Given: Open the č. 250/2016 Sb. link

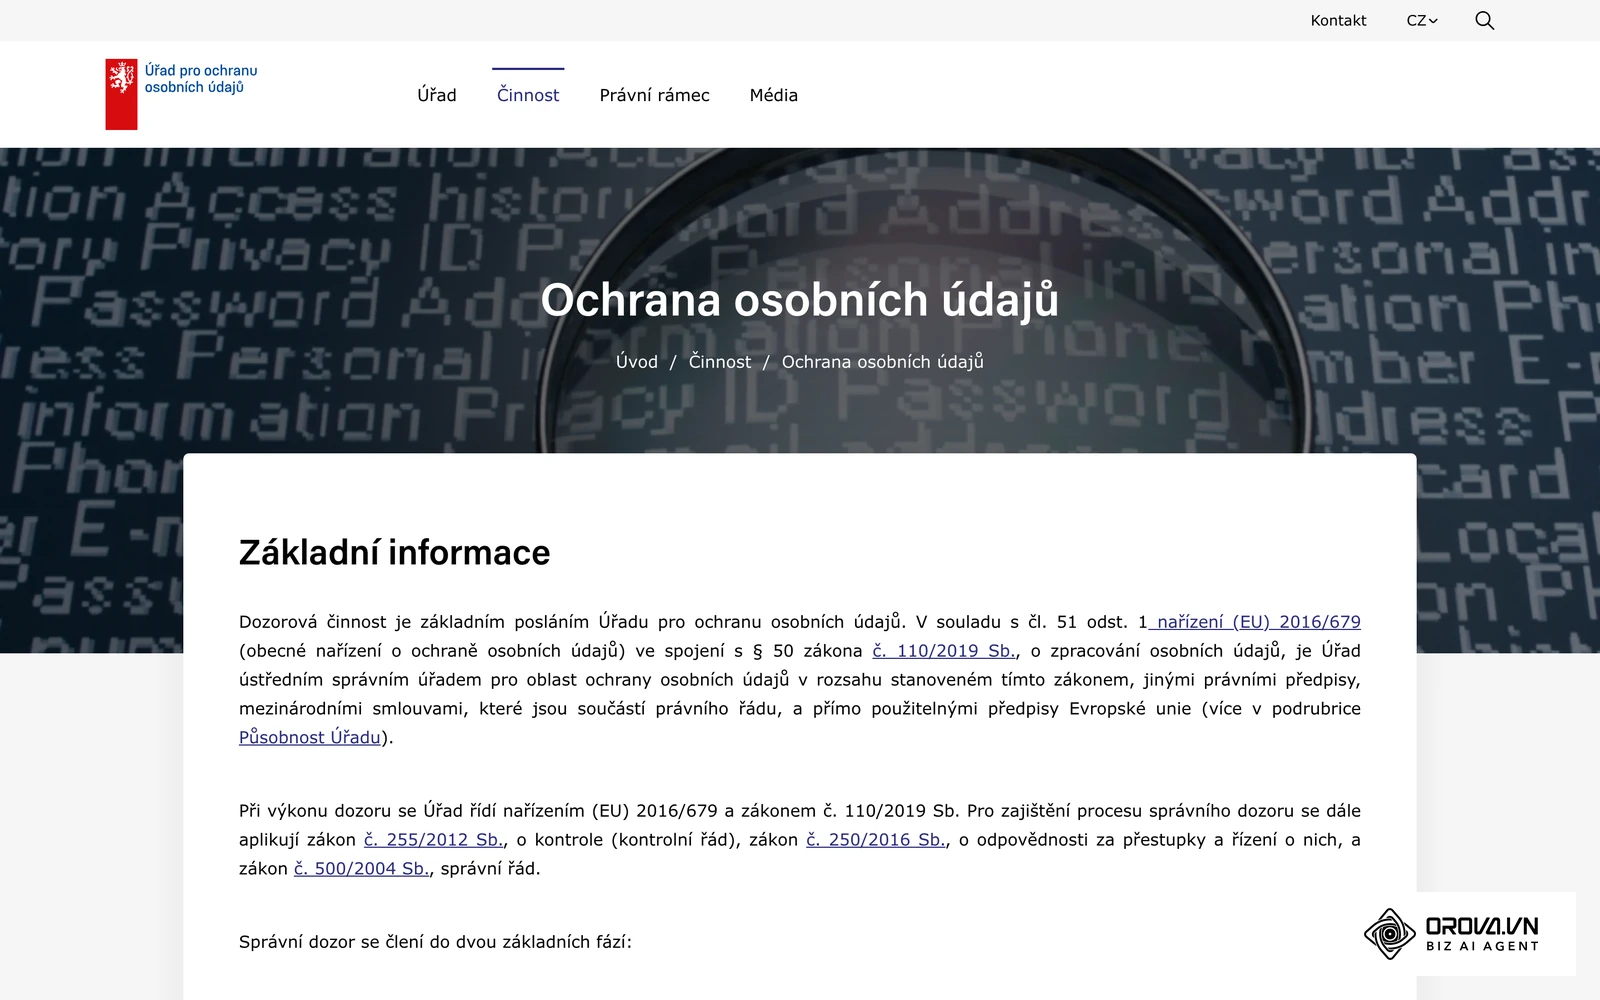Looking at the screenshot, I should pyautogui.click(x=876, y=840).
